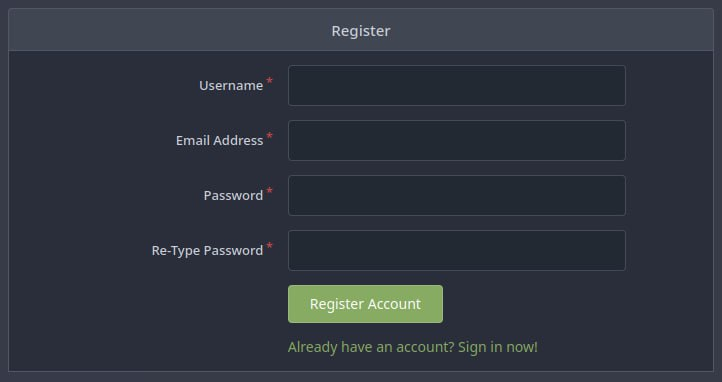The image size is (722, 382).
Task: Click the Register heading title
Action: (x=361, y=31)
